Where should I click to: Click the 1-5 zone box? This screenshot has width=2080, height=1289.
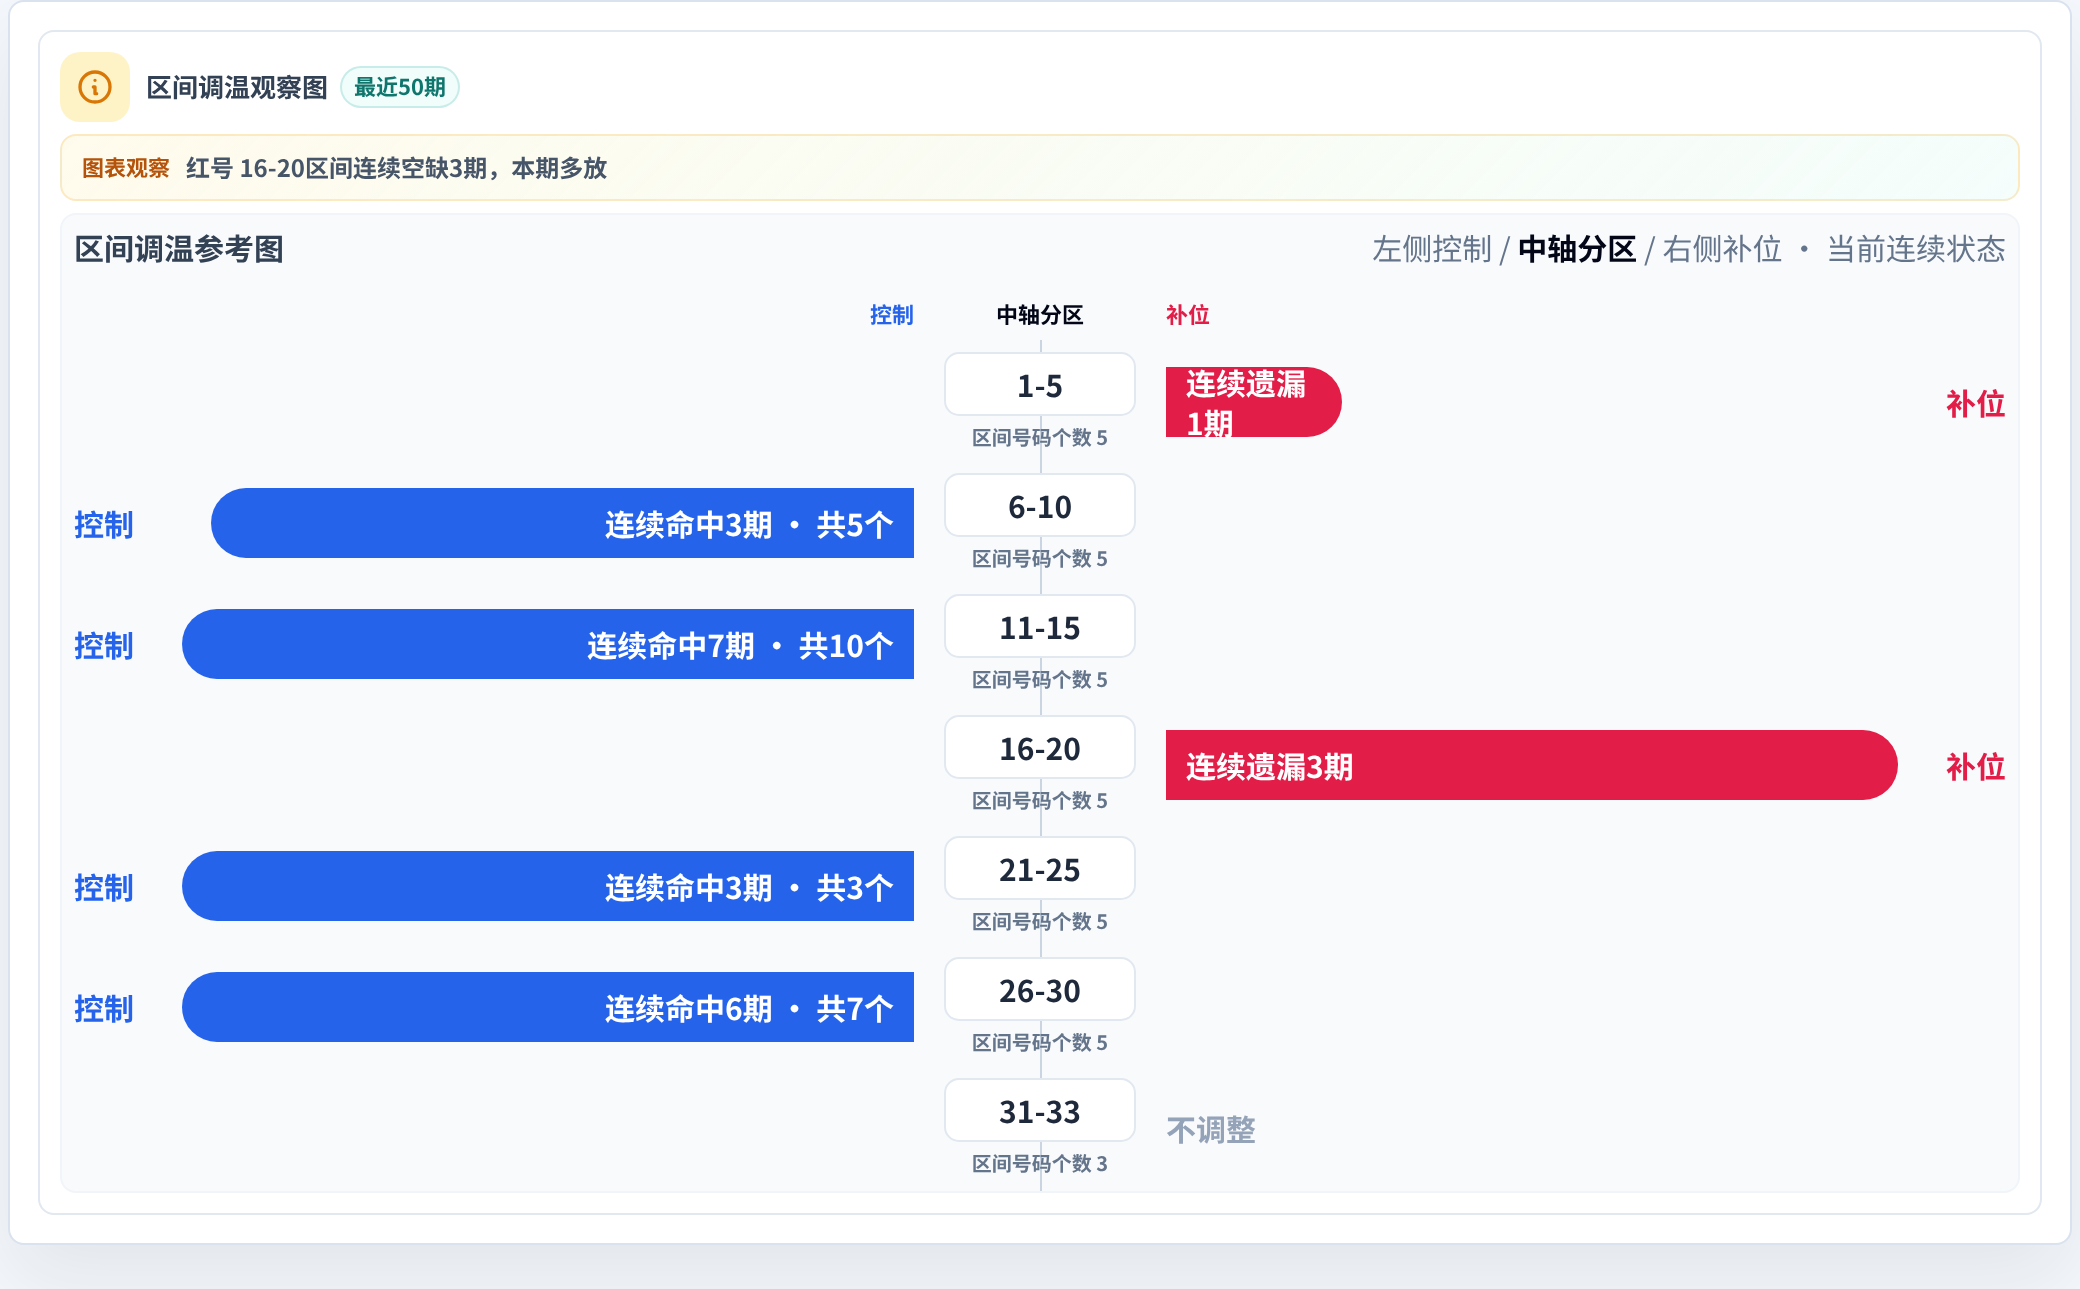coord(1040,385)
